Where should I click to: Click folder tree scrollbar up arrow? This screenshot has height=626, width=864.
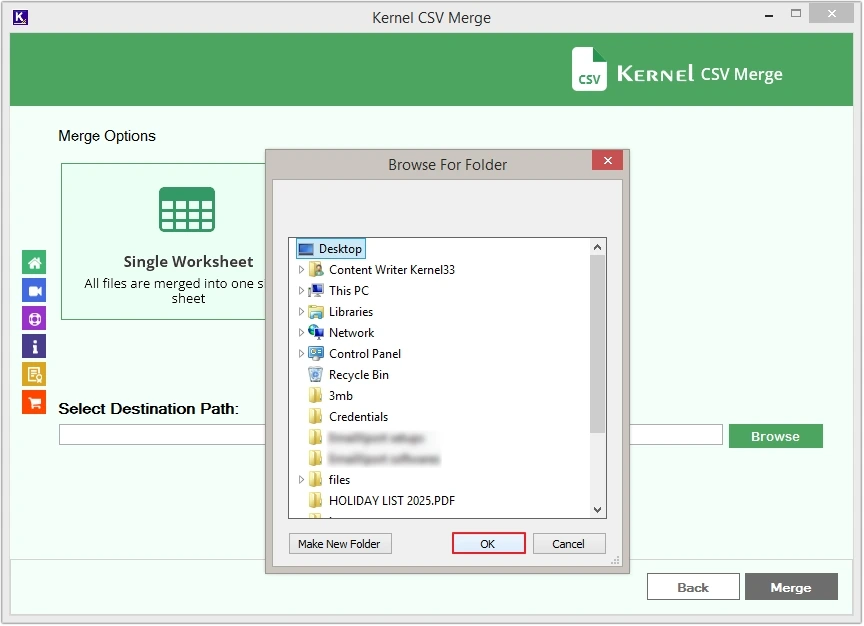click(x=597, y=247)
